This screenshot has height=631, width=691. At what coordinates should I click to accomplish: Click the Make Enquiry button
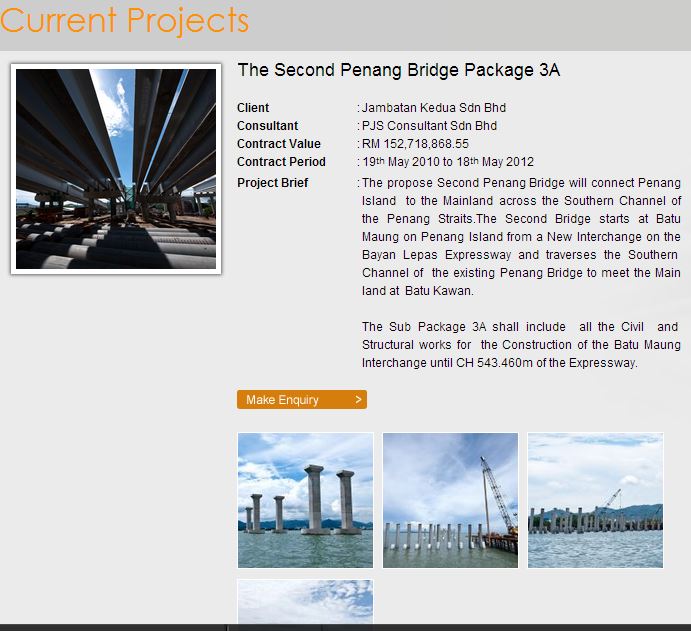pyautogui.click(x=302, y=400)
